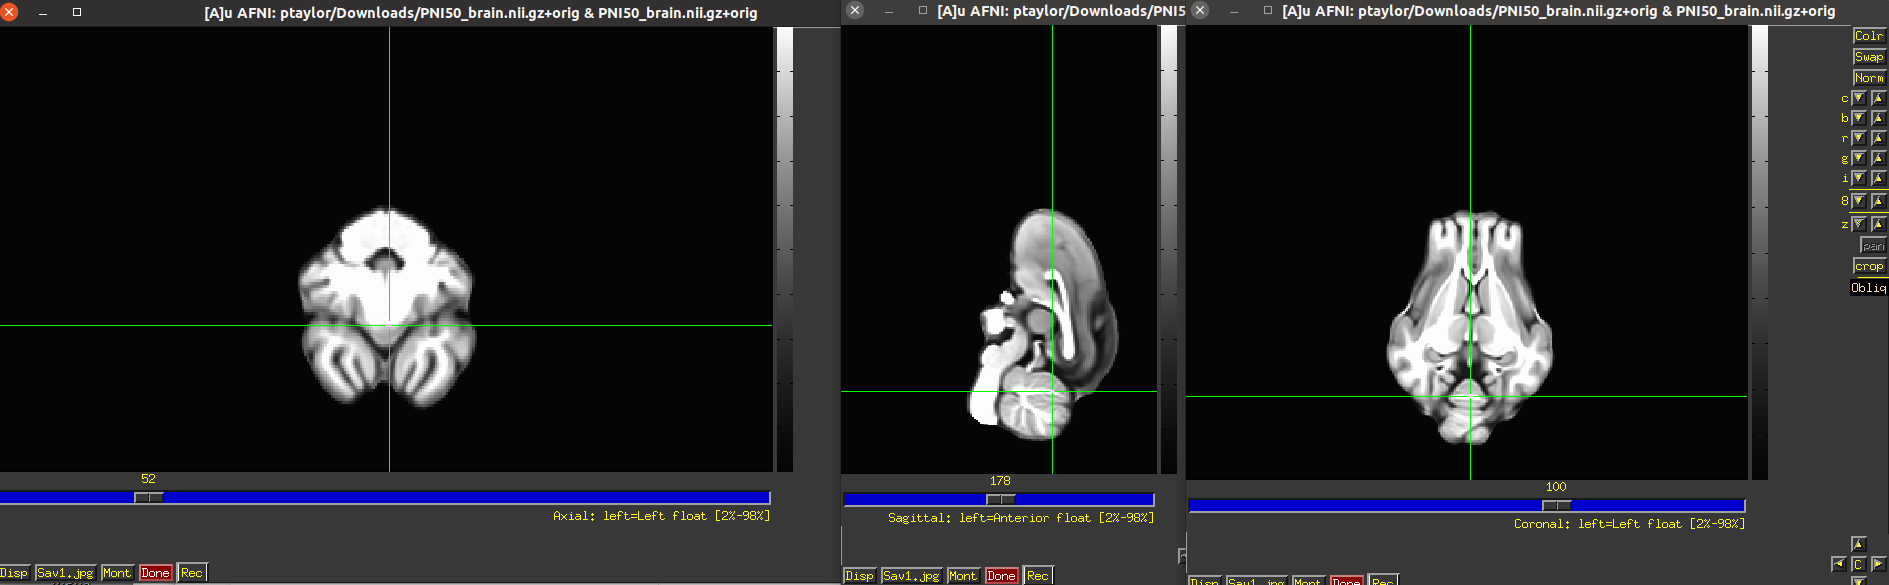Click the Obliq label in coronal viewer

(x=1868, y=288)
